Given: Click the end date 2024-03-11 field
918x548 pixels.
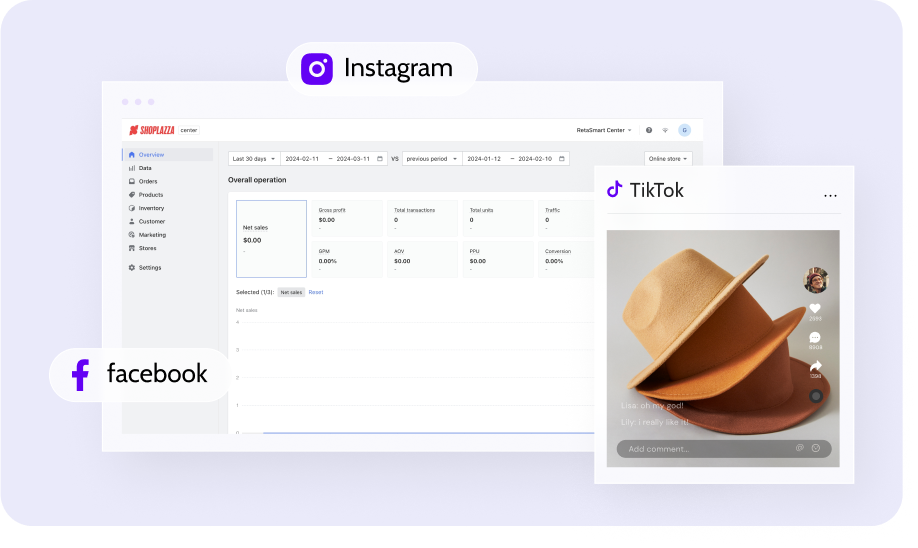Looking at the screenshot, I should [353, 159].
